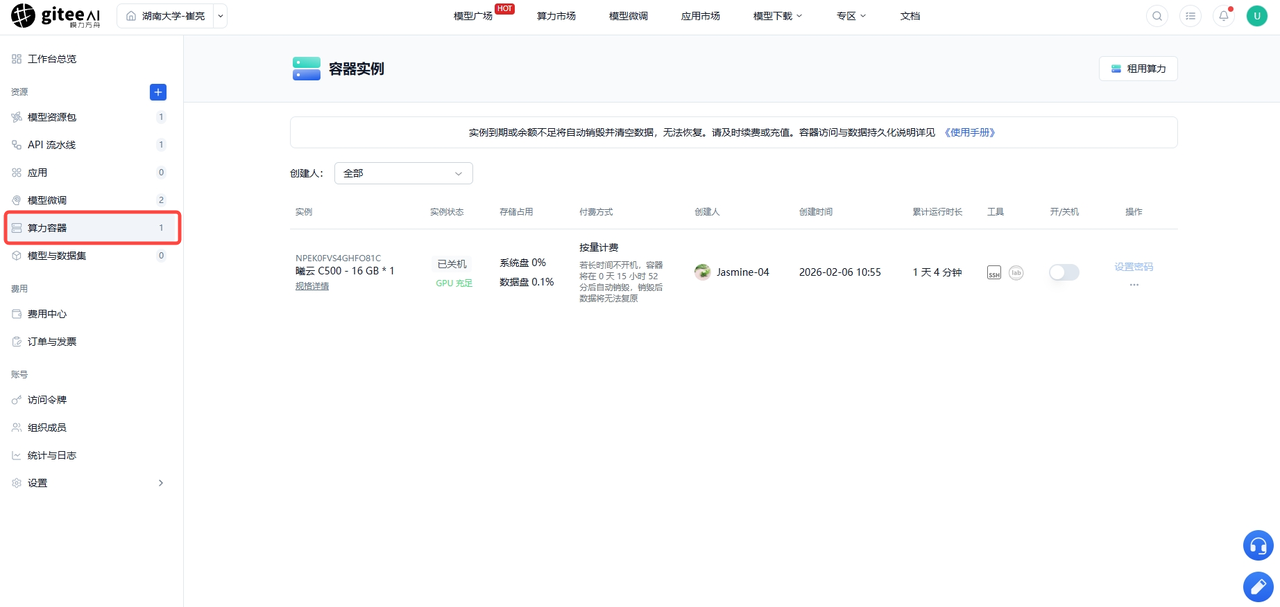Open 费用中心 in sidebar
The image size is (1280, 607).
91,314
